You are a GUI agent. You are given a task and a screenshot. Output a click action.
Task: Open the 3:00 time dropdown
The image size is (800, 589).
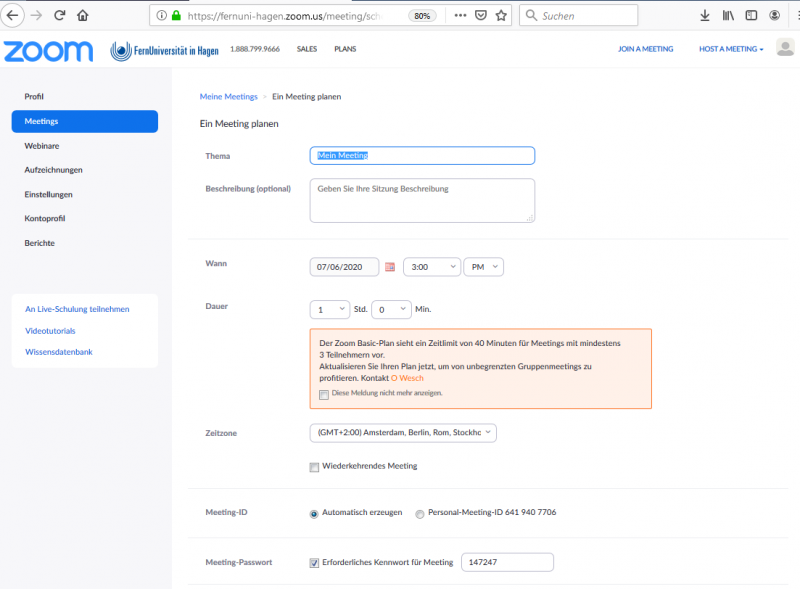point(432,267)
